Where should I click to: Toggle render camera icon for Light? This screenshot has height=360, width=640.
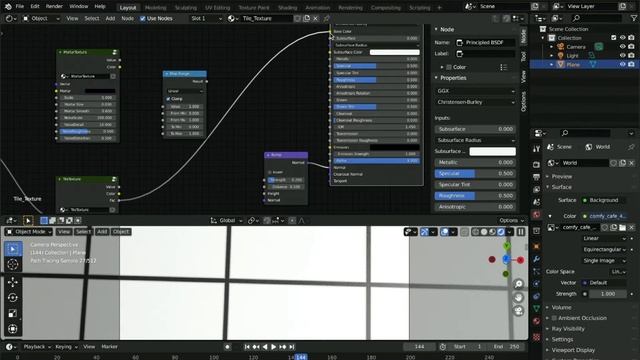point(631,55)
